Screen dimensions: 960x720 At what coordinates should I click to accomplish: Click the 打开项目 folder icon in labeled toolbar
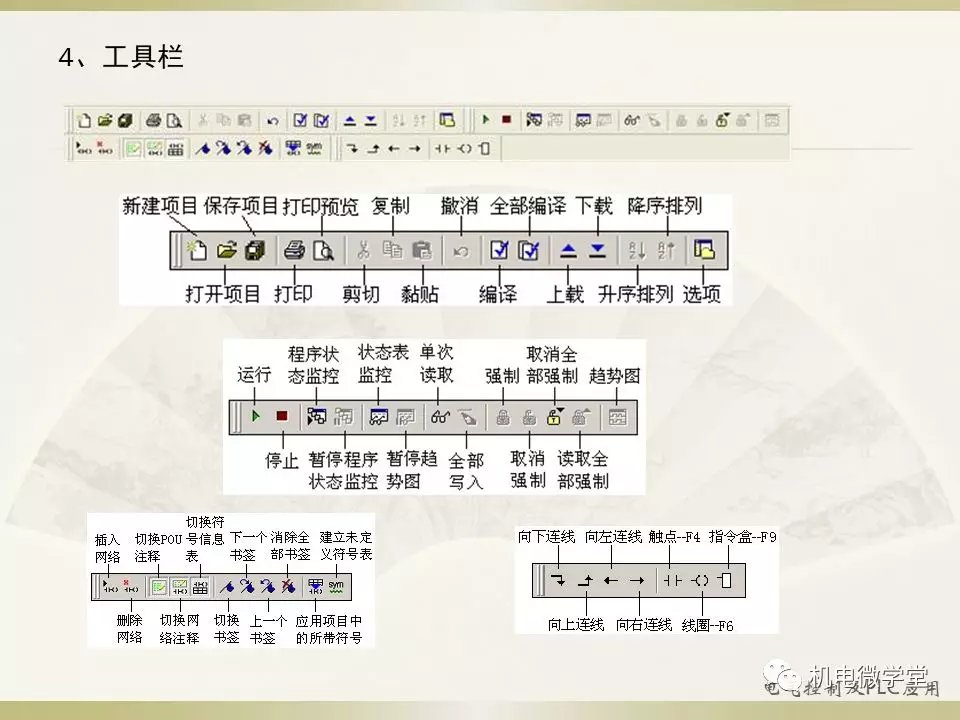(x=225, y=251)
